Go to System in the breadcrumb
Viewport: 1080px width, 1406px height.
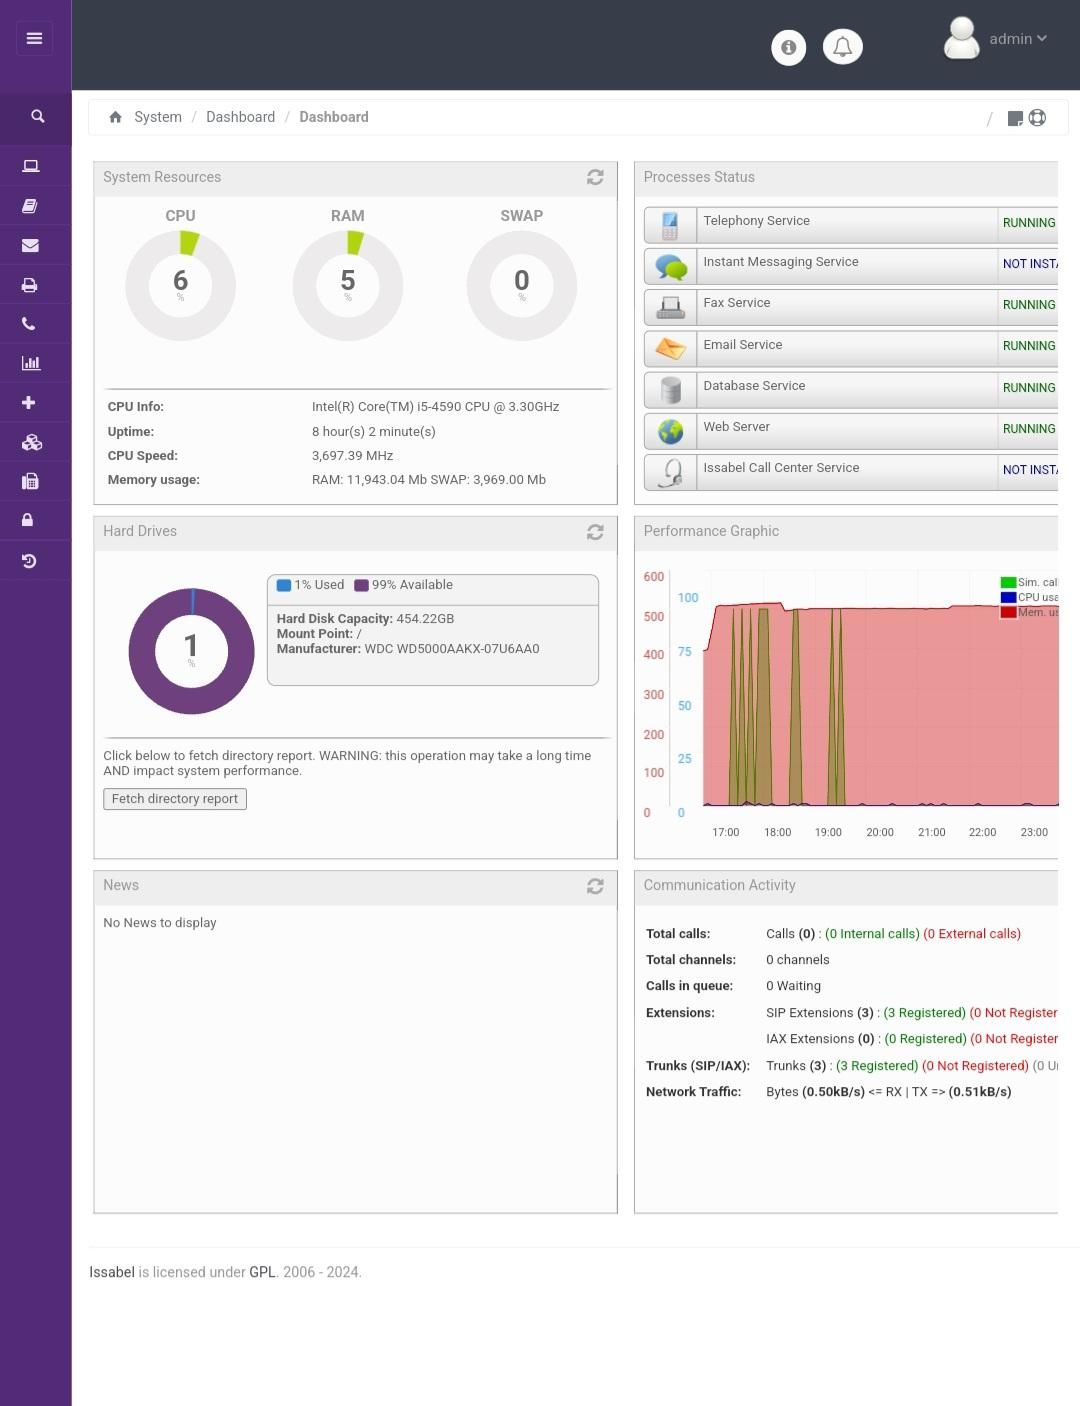[158, 117]
